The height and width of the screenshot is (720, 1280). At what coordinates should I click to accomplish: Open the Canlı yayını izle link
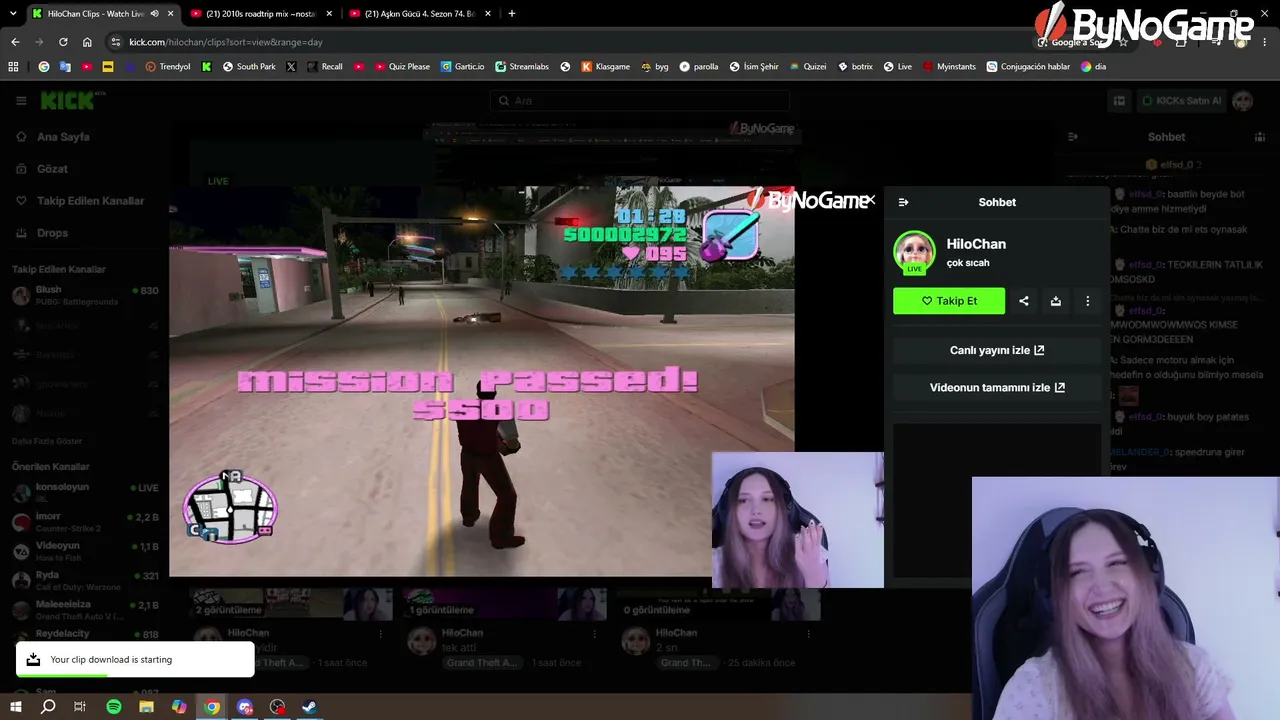tap(997, 350)
